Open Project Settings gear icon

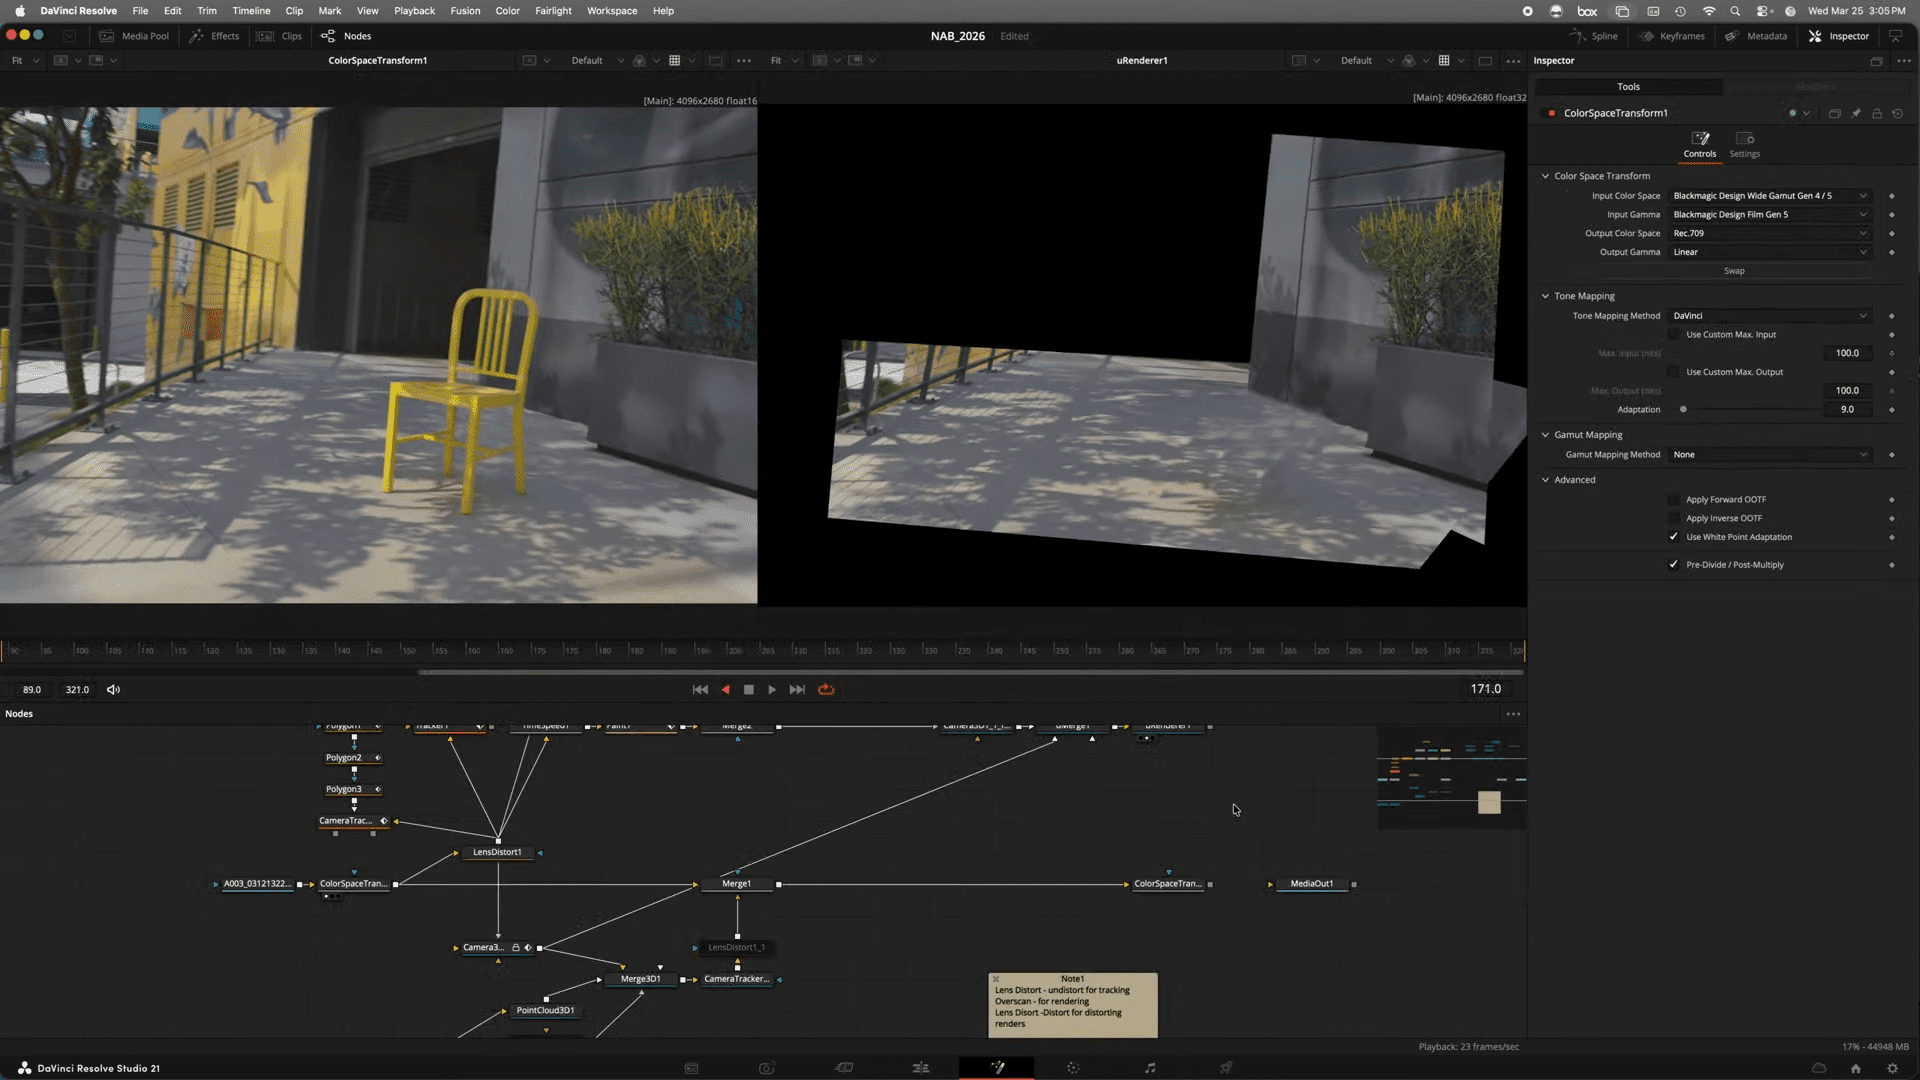[1892, 1068]
